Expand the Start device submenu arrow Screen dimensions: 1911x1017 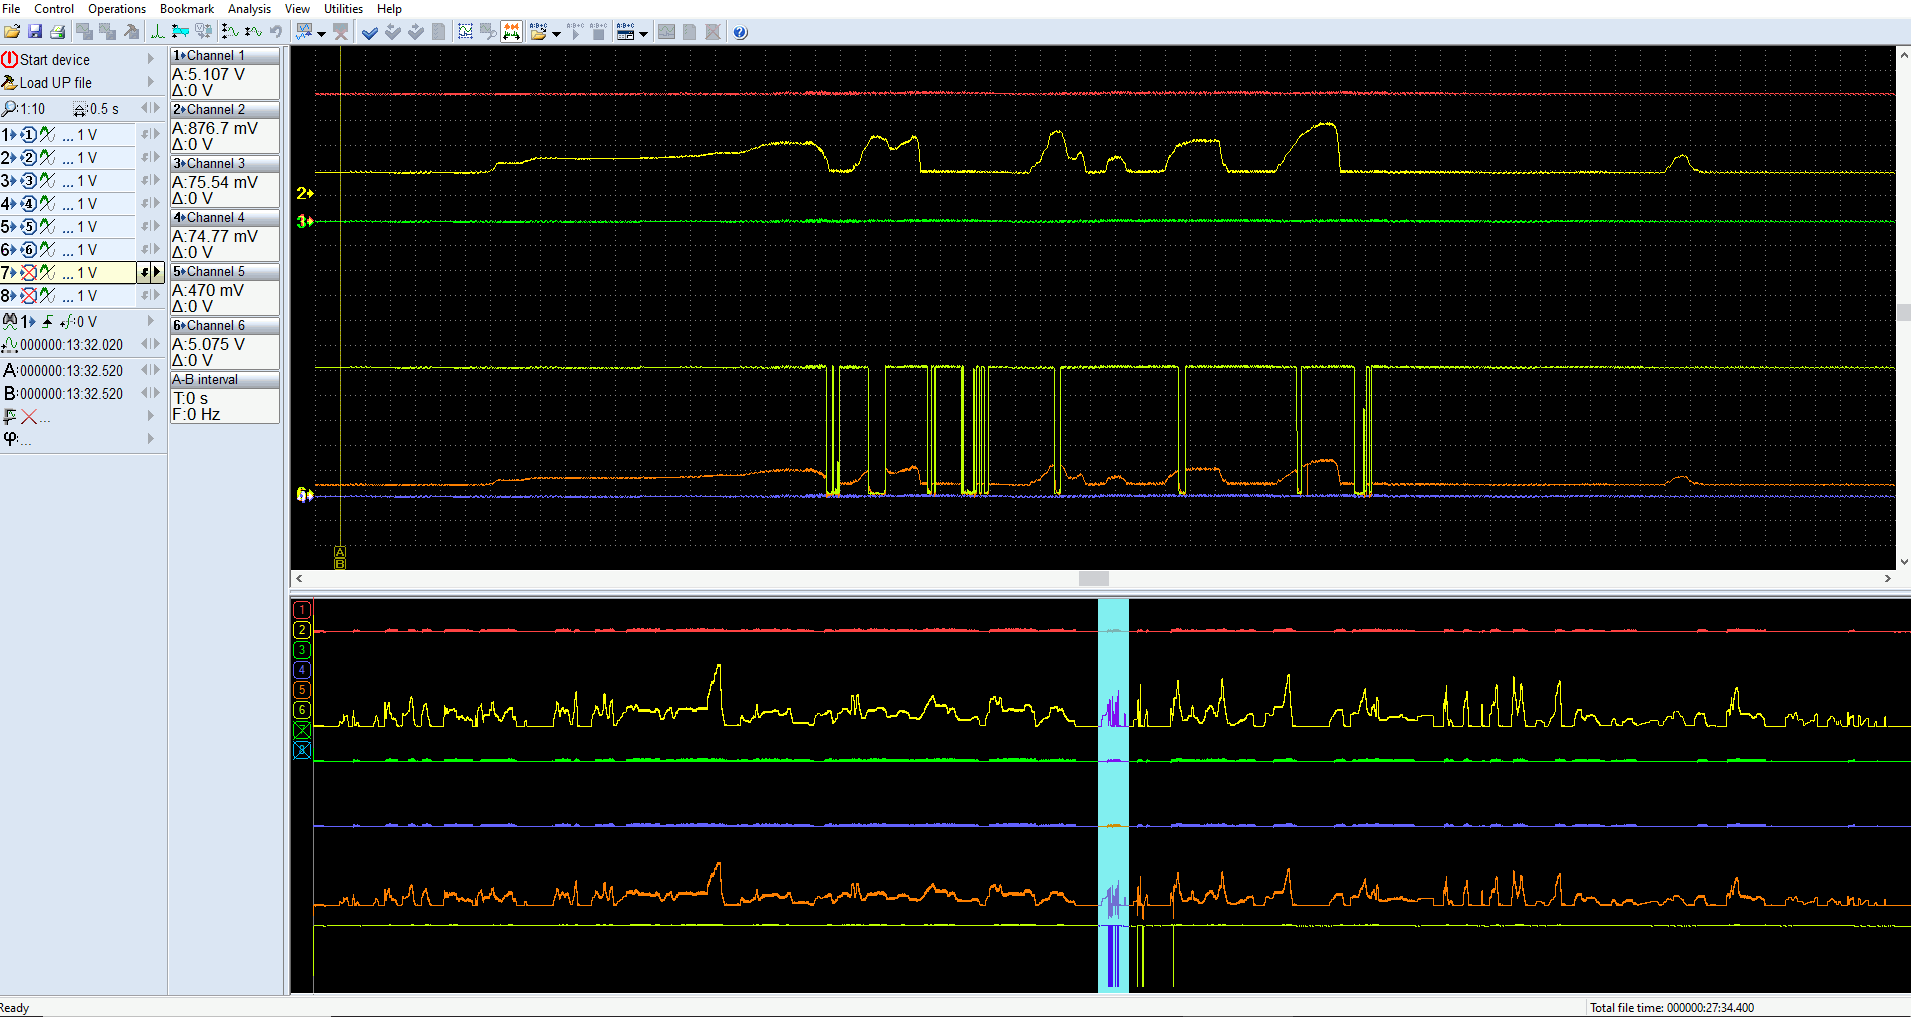[x=151, y=59]
